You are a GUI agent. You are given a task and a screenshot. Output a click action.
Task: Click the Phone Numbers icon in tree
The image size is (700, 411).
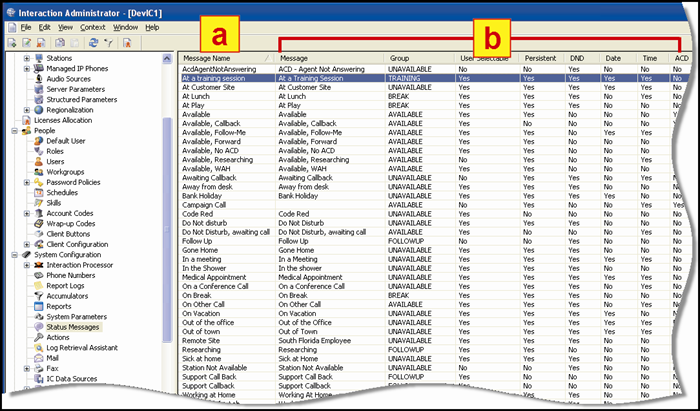(x=38, y=275)
